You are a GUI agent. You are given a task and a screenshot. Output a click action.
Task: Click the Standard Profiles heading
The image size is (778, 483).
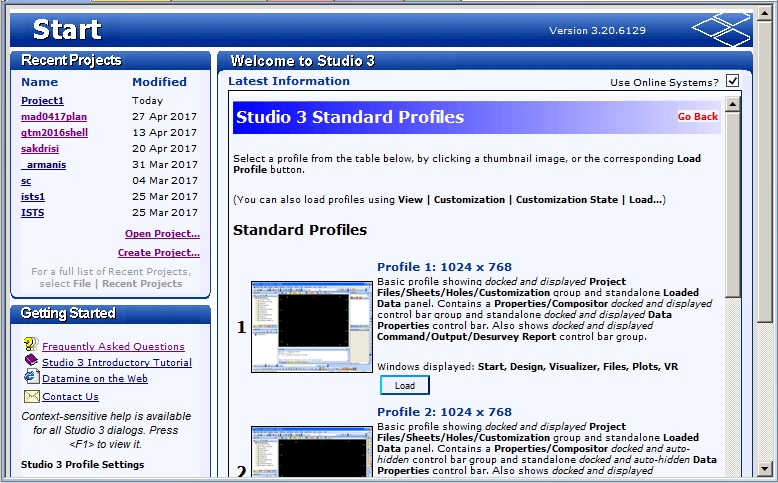click(x=300, y=230)
